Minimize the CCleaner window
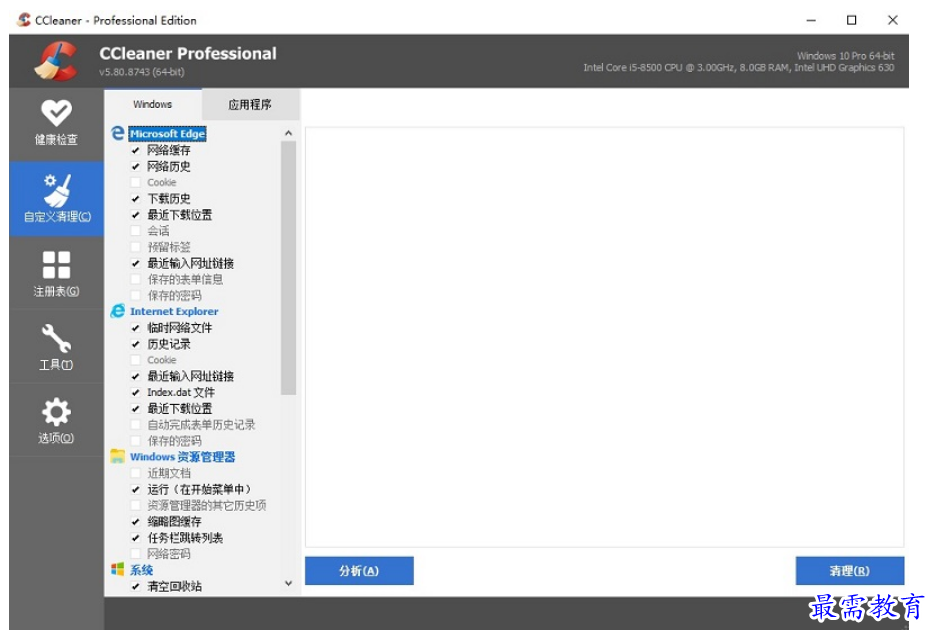This screenshot has height=638, width=933. pos(811,20)
